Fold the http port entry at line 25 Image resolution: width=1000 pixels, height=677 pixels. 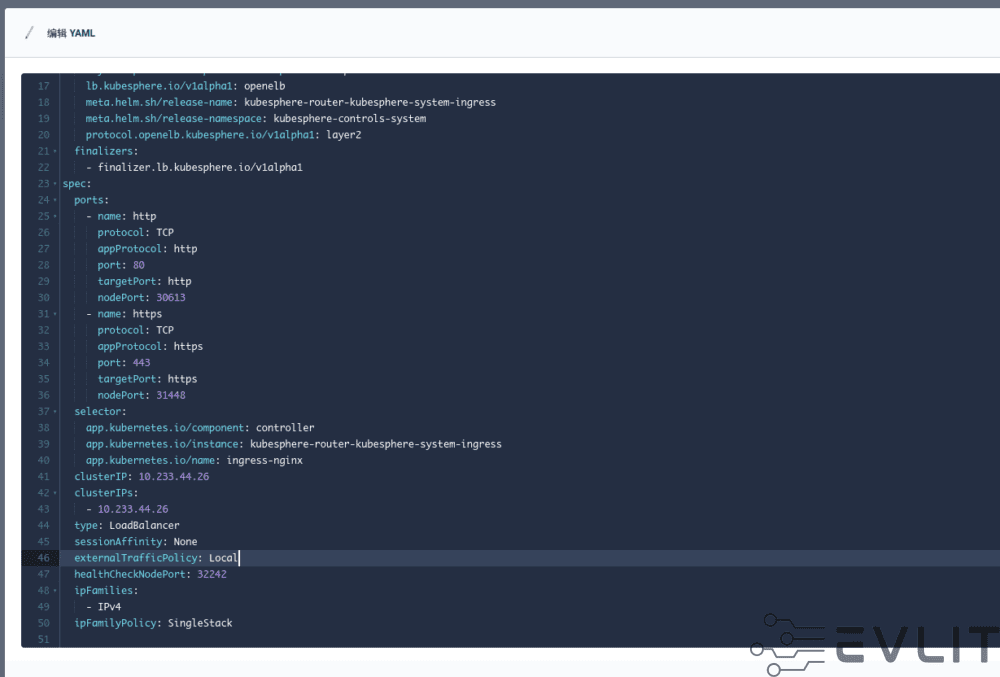(x=55, y=216)
